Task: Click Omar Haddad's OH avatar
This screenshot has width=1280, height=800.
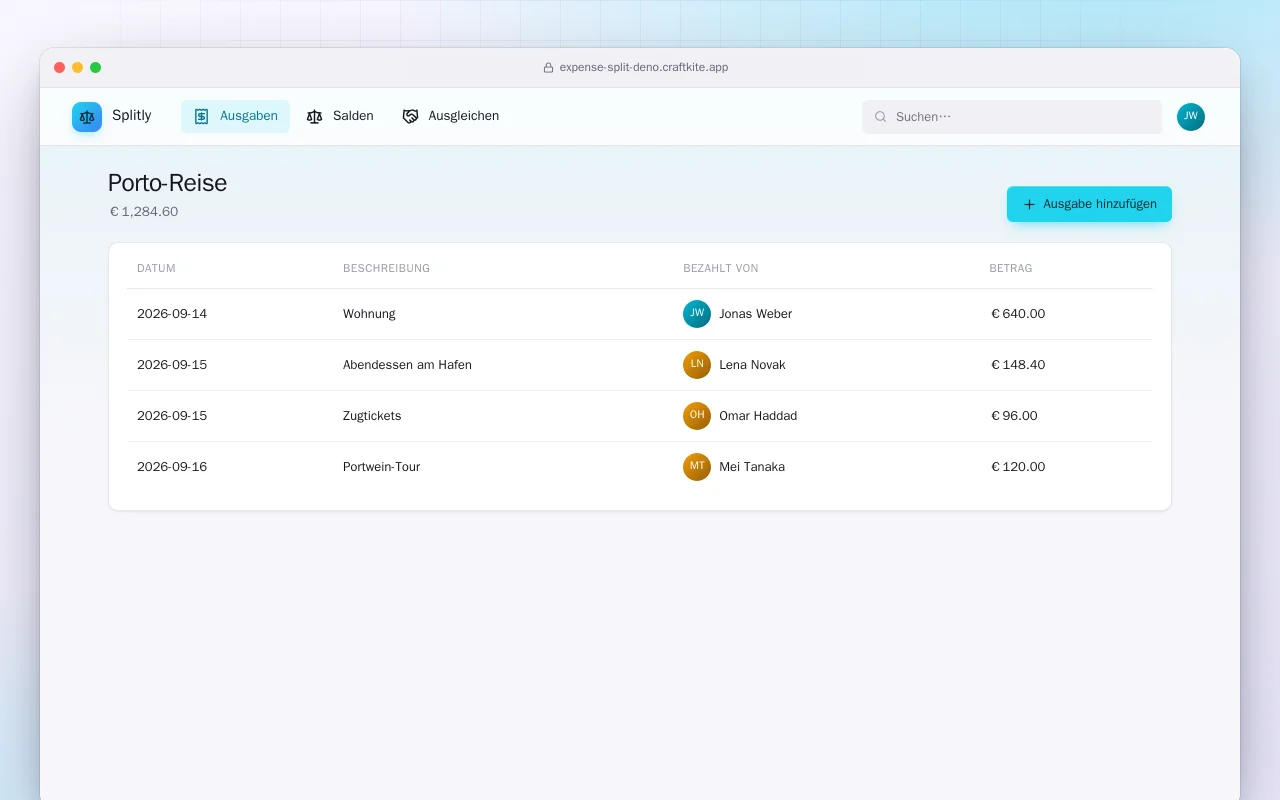Action: [697, 416]
